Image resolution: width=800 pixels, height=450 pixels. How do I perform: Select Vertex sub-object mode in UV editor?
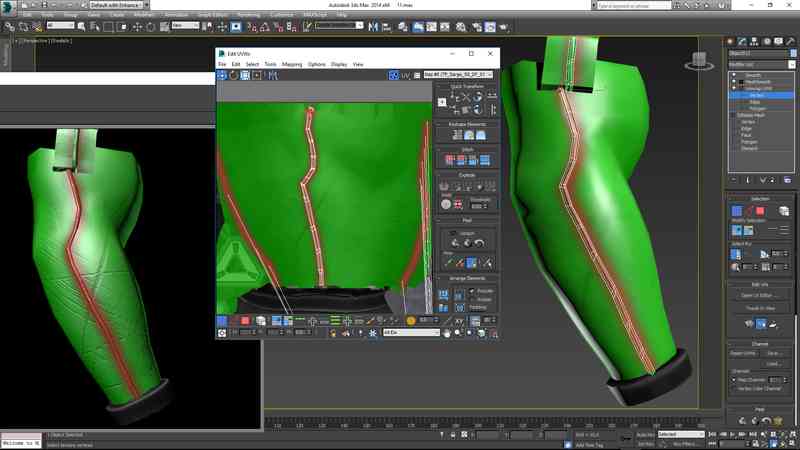coord(222,320)
